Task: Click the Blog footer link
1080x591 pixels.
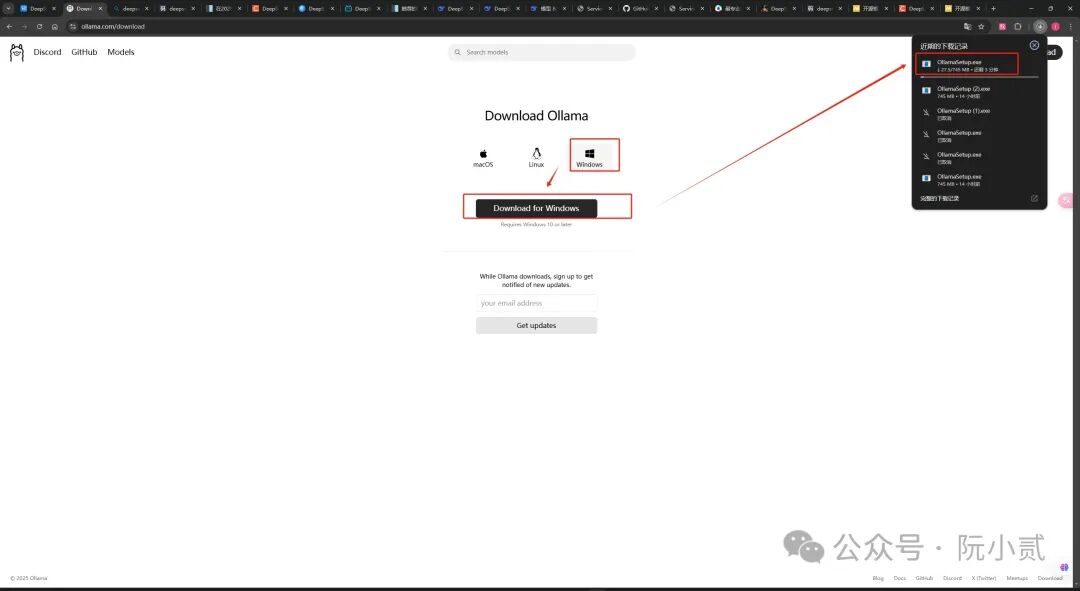Action: point(878,579)
